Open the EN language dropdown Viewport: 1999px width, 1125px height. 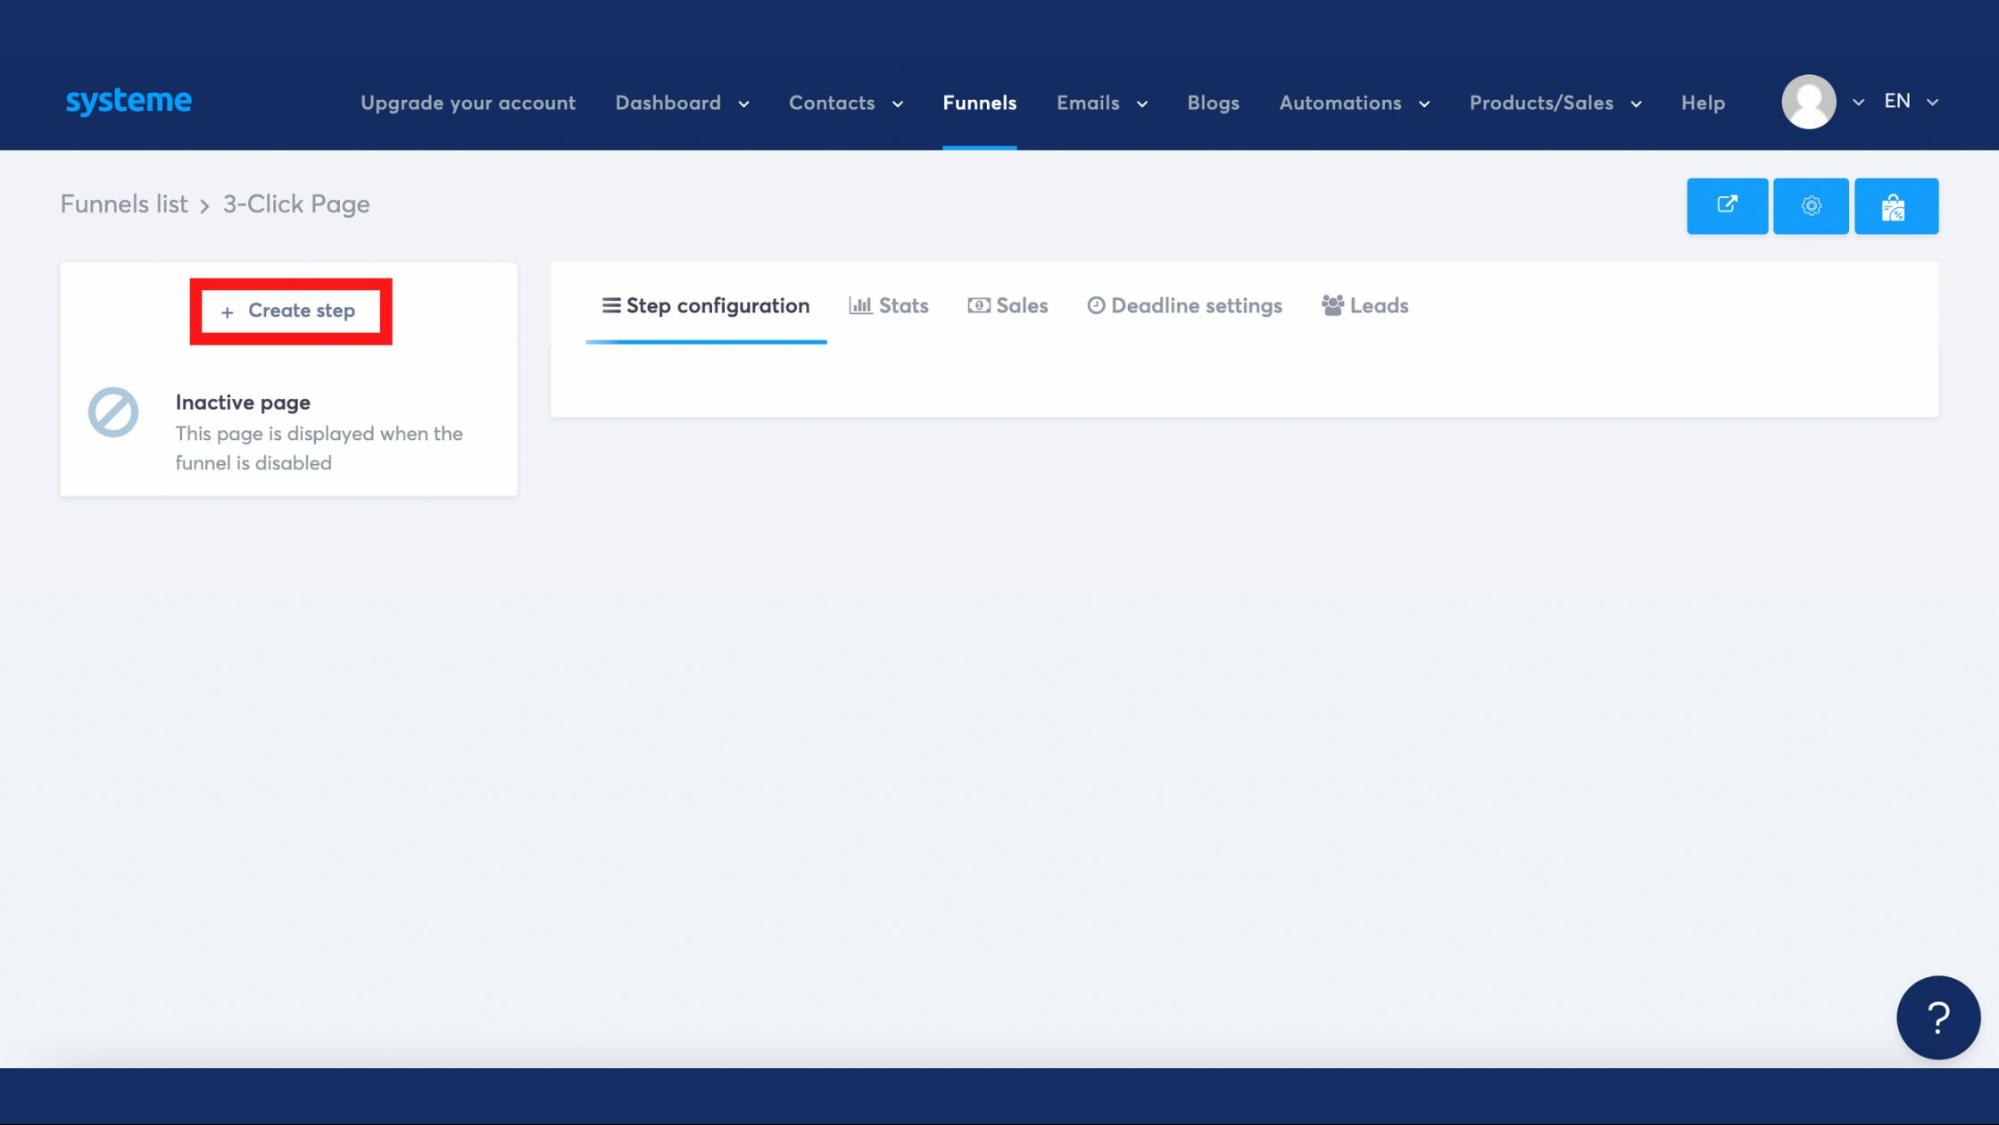coord(1910,102)
